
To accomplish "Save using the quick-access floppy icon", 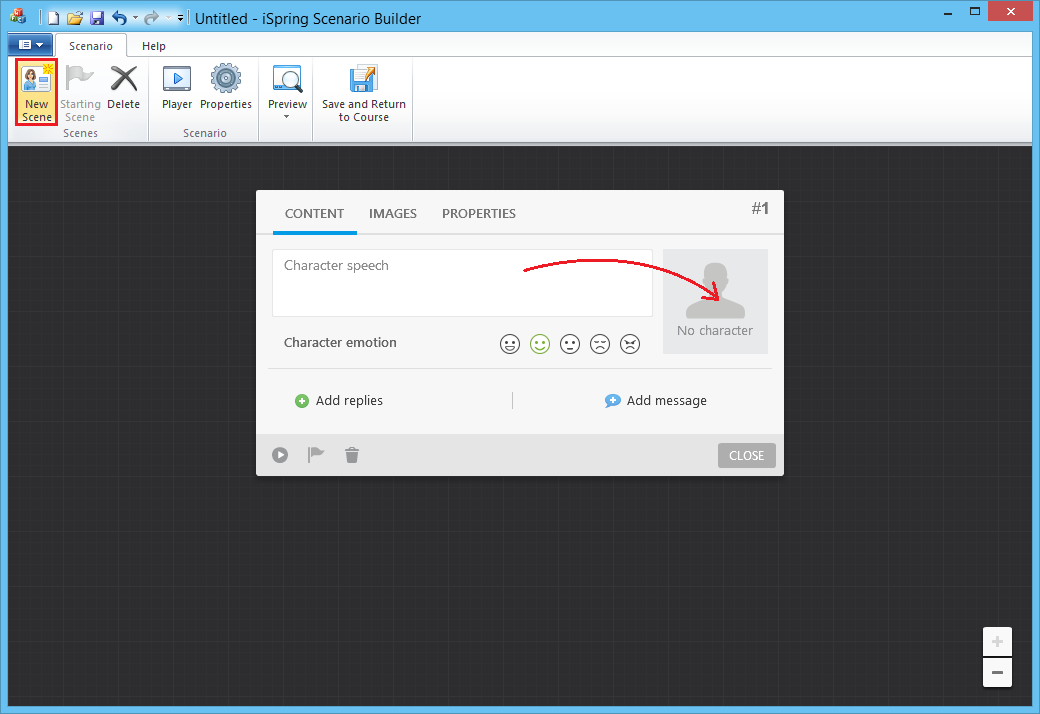I will coord(97,18).
